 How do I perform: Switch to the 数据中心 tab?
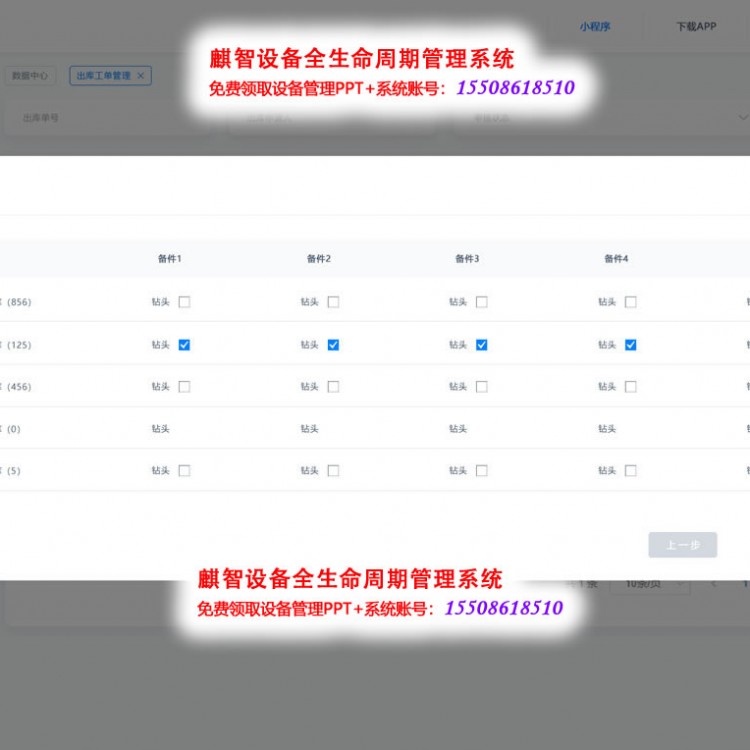tap(30, 75)
